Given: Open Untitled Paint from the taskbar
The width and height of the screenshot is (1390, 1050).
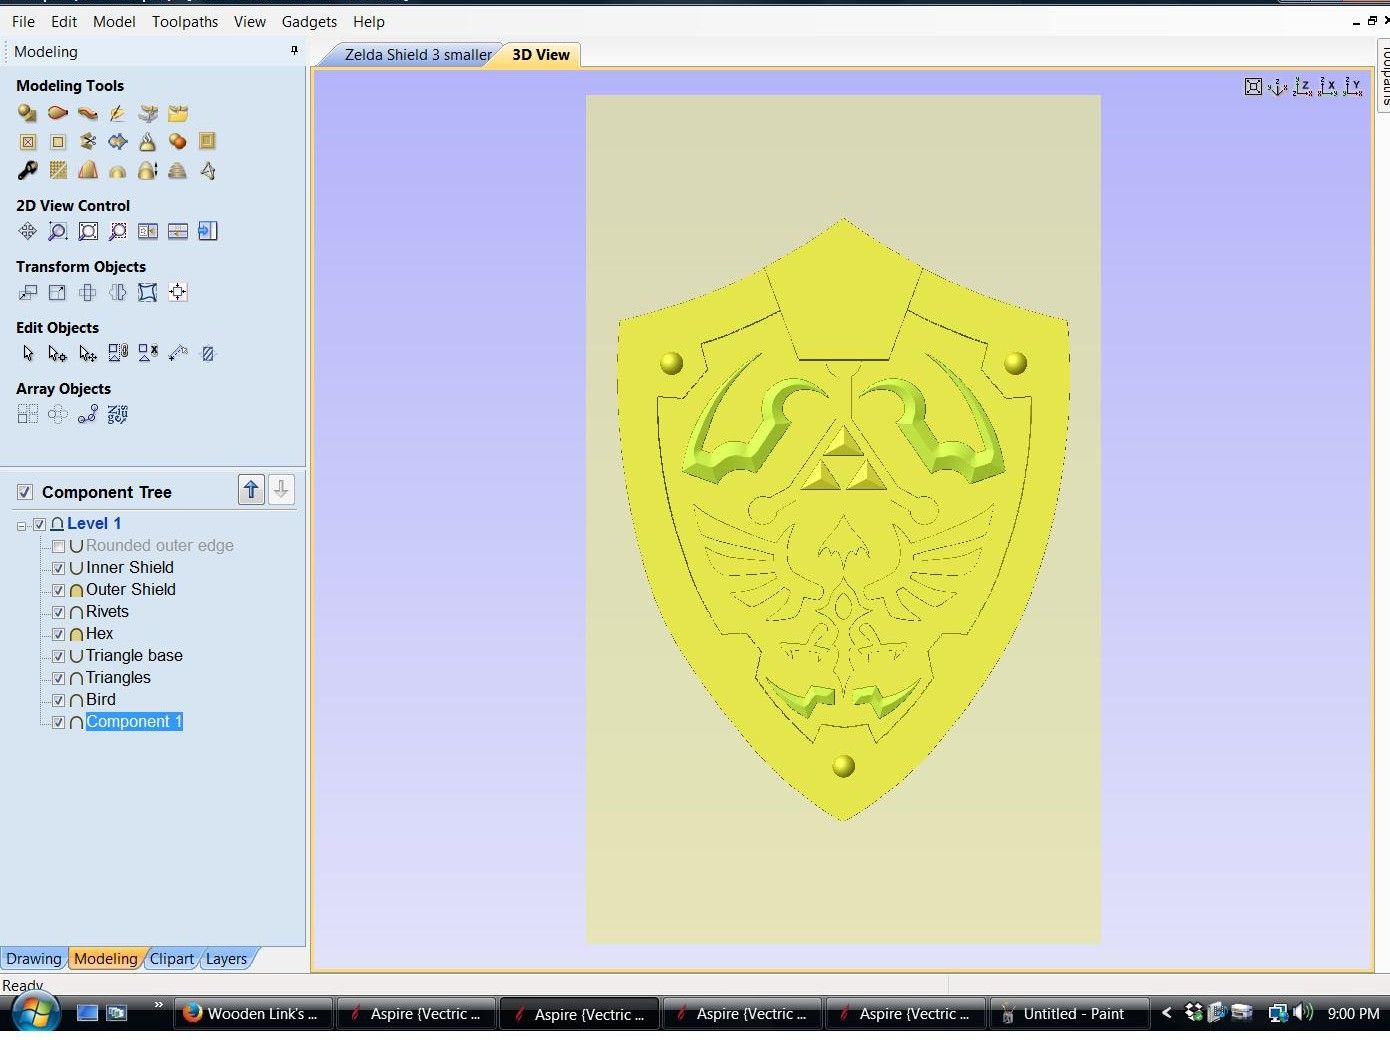Looking at the screenshot, I should 1066,1013.
